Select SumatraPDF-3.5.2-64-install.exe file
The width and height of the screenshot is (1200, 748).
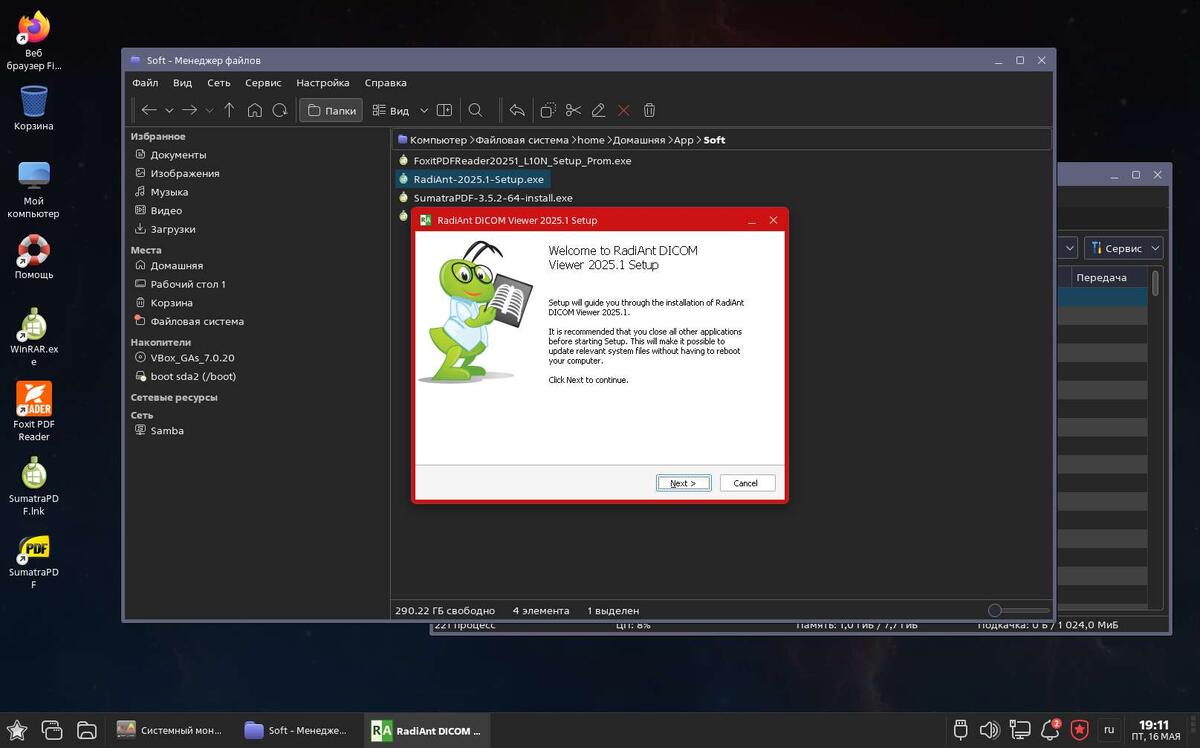click(492, 198)
